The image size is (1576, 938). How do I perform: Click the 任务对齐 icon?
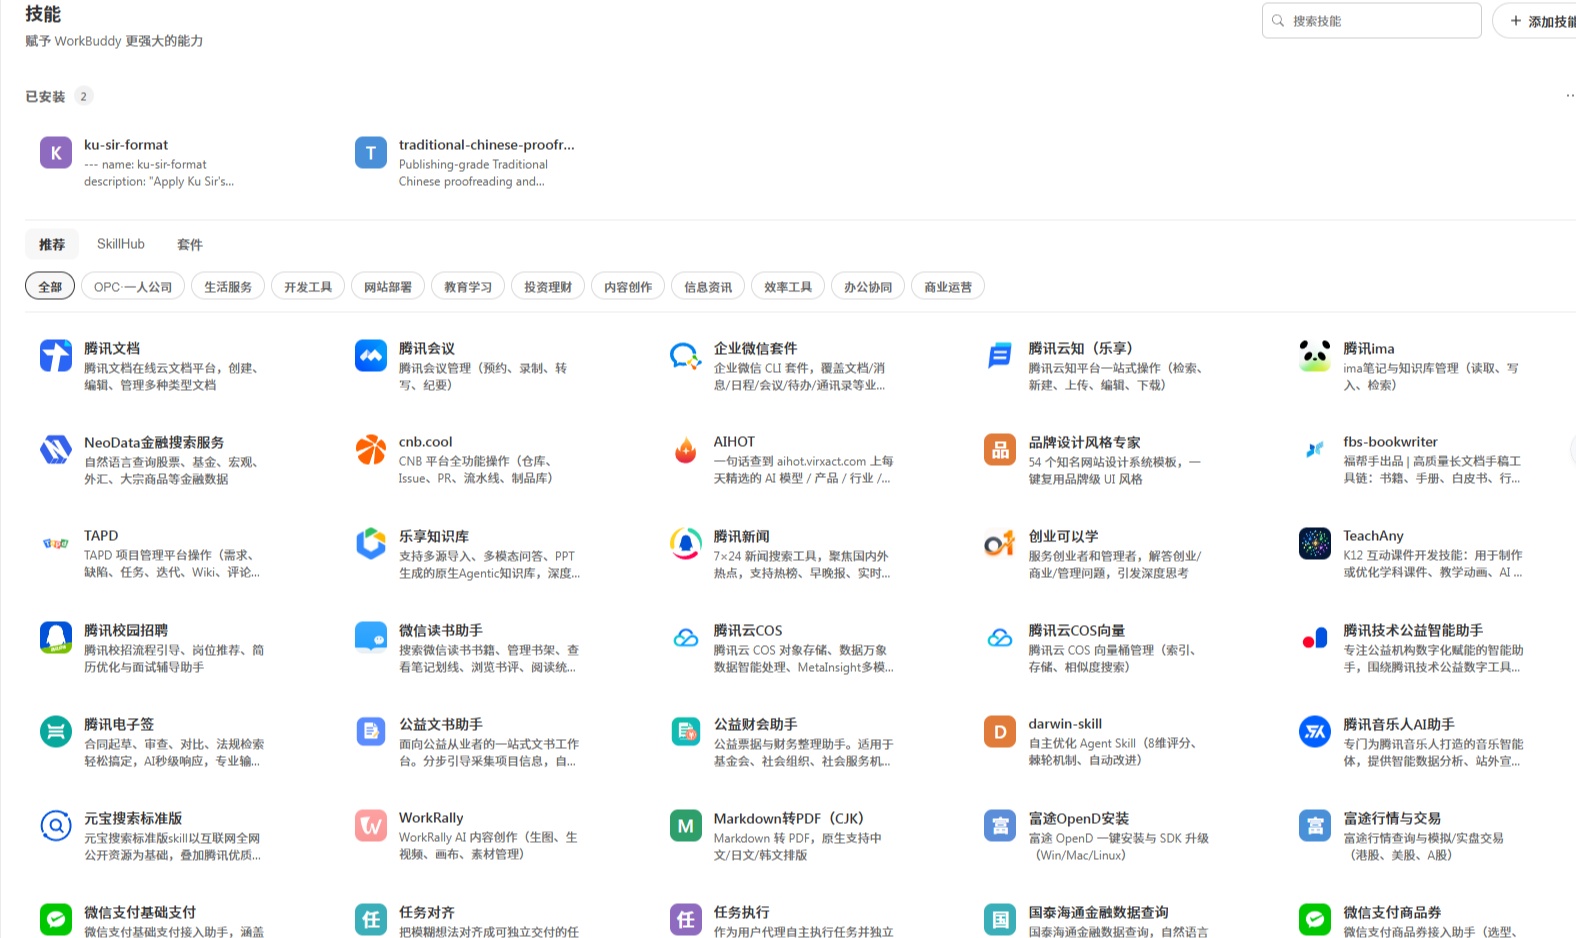tap(371, 919)
